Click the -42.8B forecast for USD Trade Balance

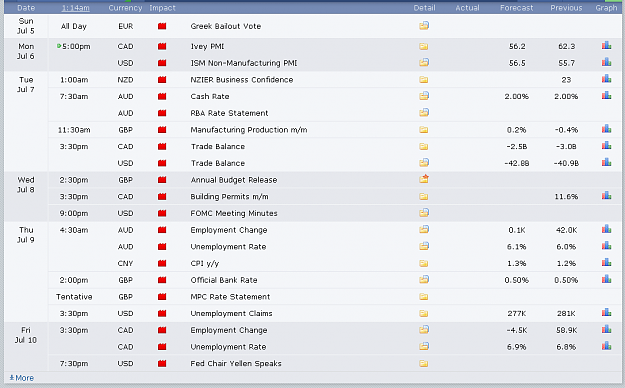tap(517, 163)
